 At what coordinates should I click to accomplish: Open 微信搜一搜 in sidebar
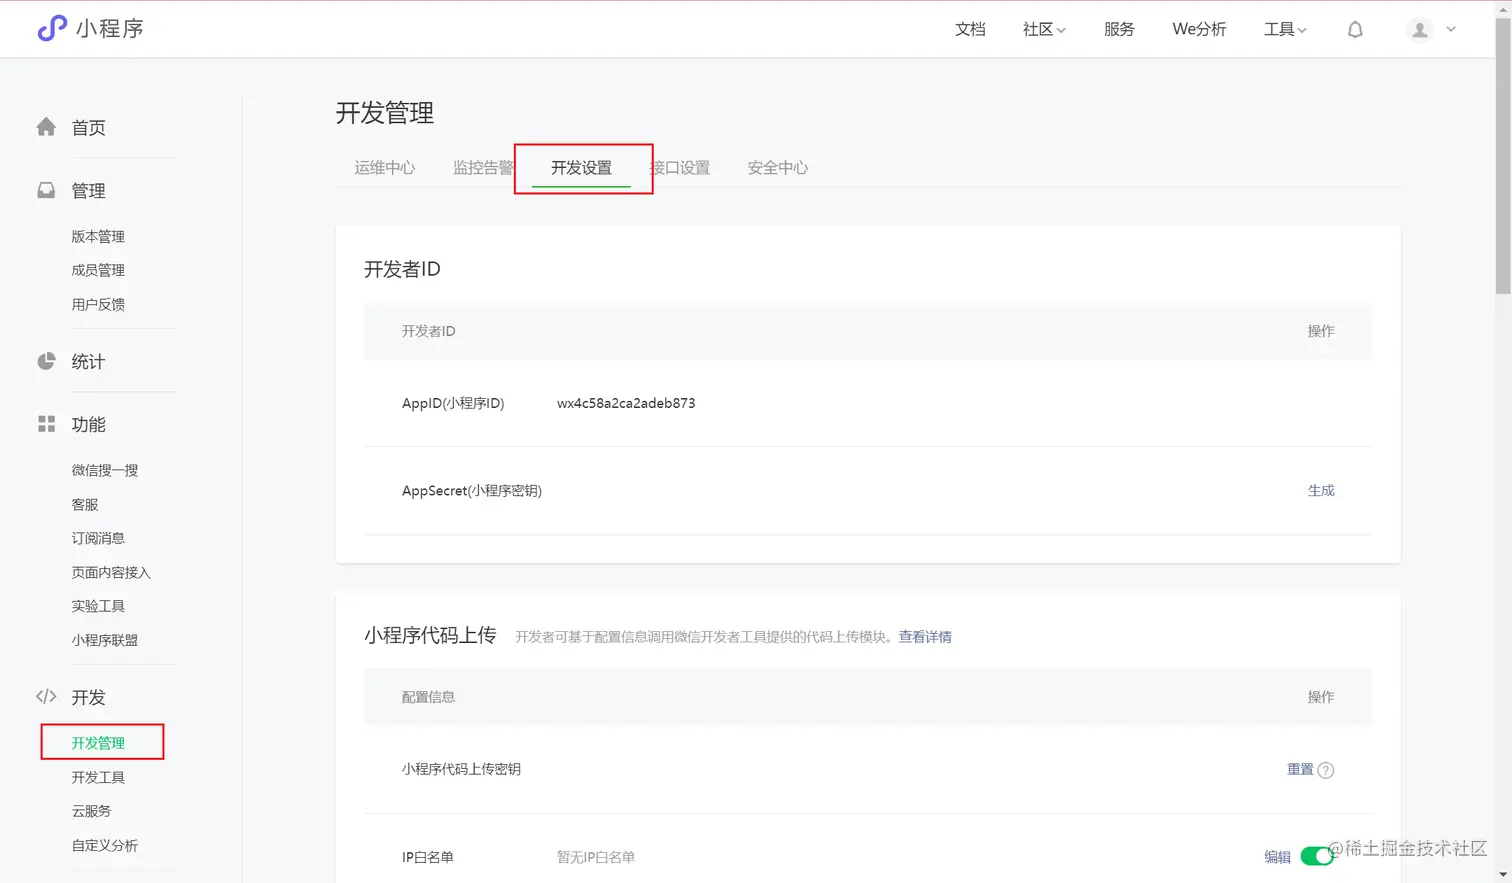point(105,470)
